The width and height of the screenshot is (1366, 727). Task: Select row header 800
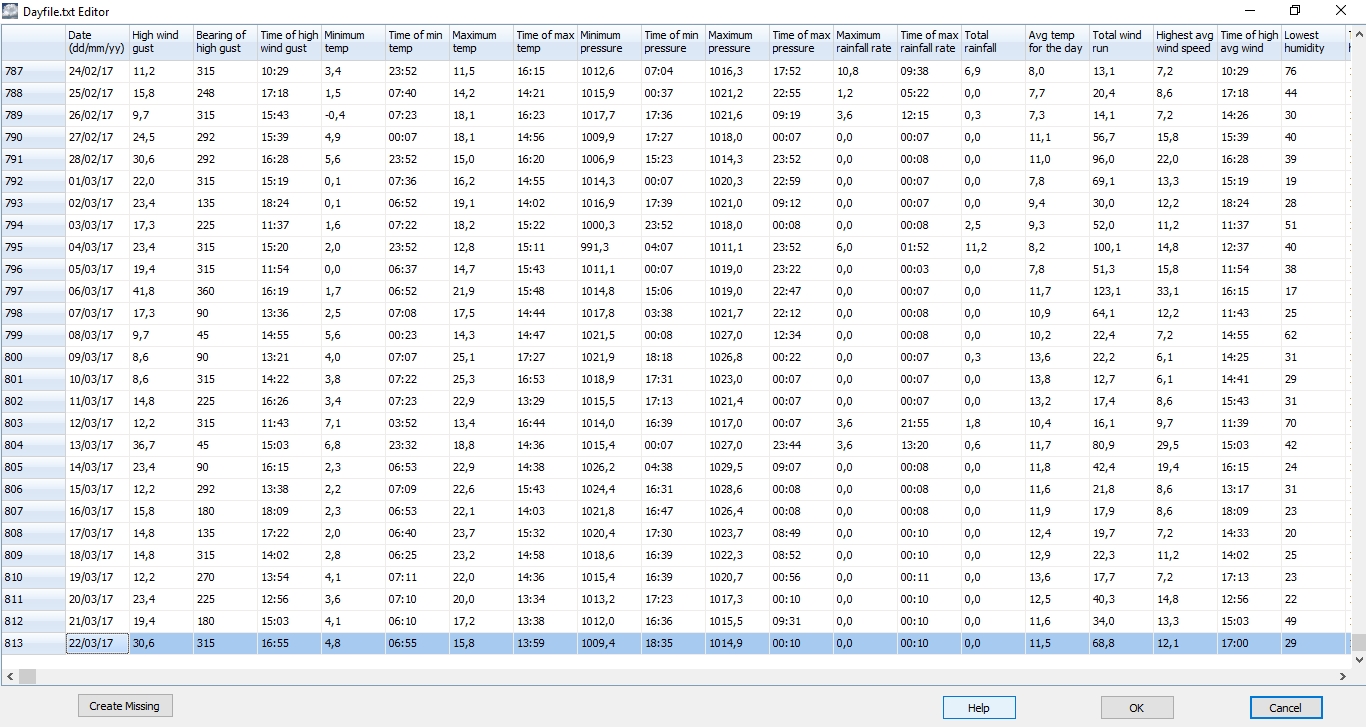pyautogui.click(x=32, y=357)
